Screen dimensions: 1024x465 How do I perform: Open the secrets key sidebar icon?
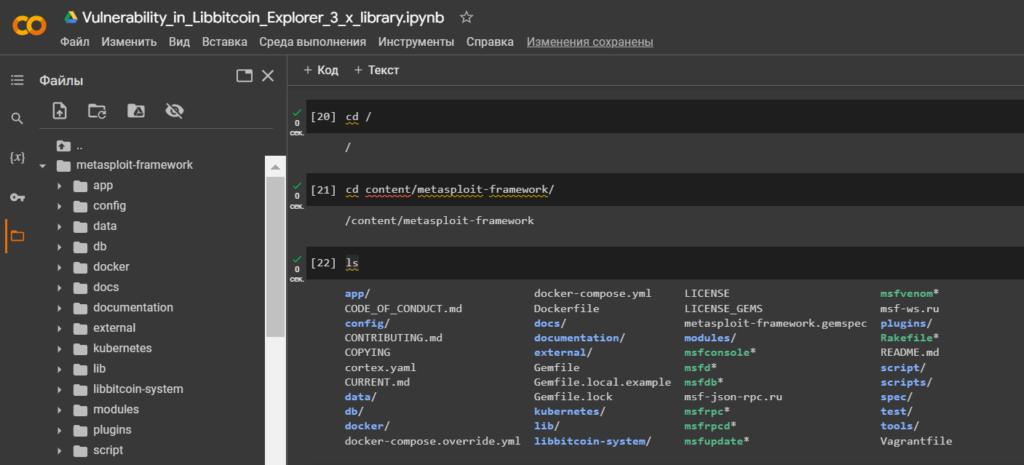click(x=17, y=197)
